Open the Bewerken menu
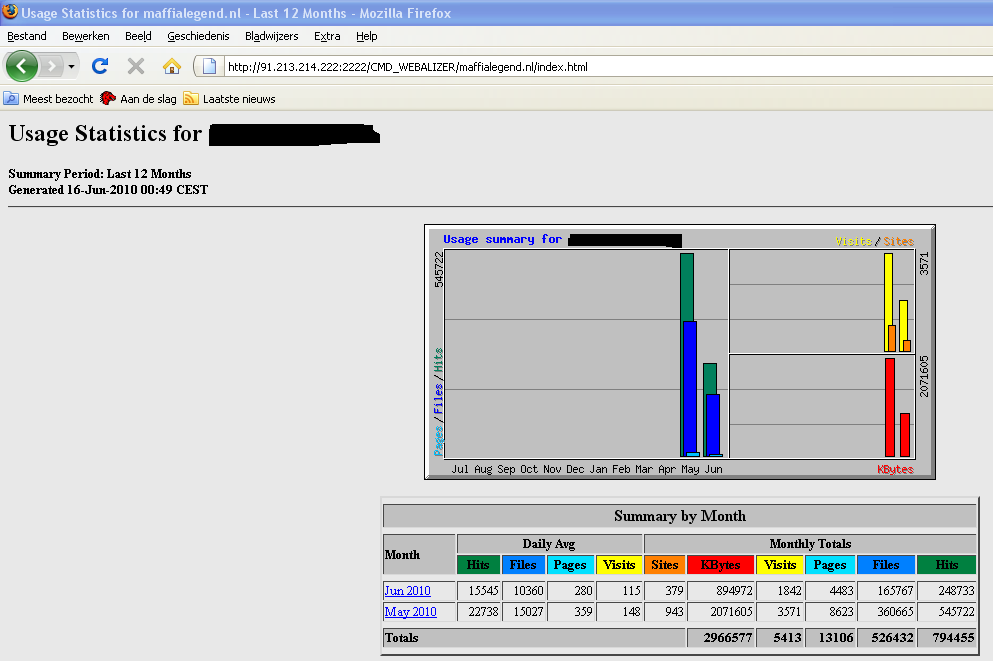 85,36
